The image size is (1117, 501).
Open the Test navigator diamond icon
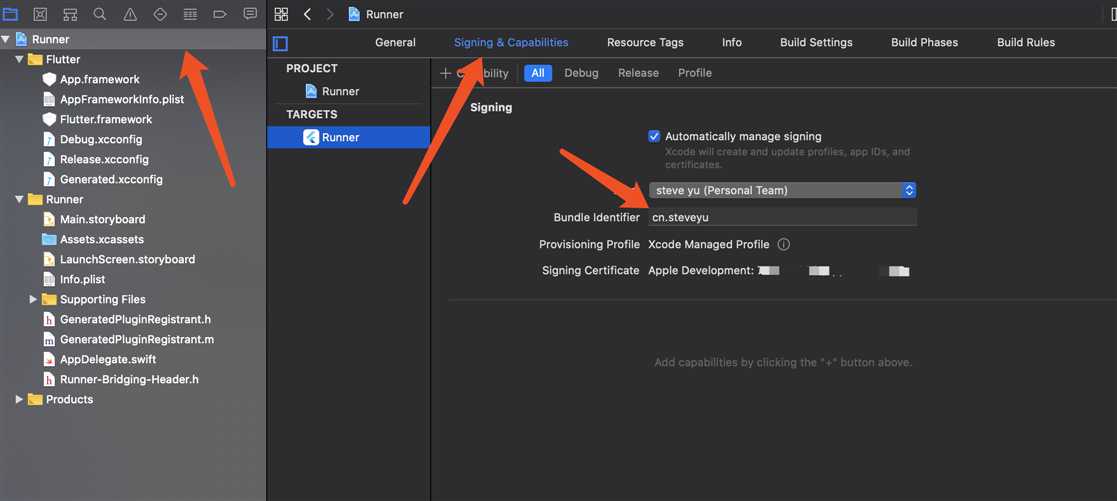point(160,14)
